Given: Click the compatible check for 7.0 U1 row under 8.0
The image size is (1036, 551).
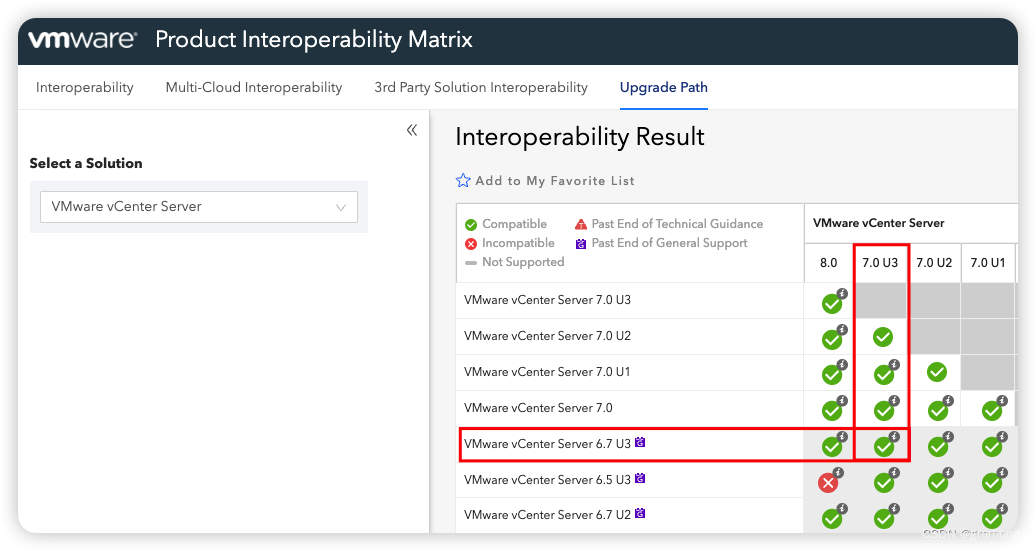Looking at the screenshot, I should 831,375.
